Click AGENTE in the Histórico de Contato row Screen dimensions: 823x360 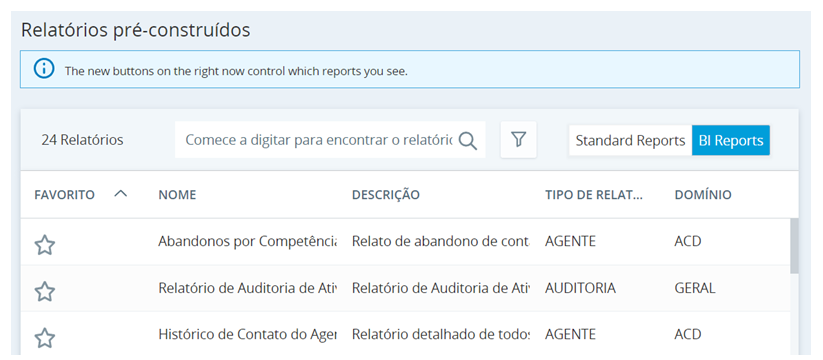tap(570, 334)
